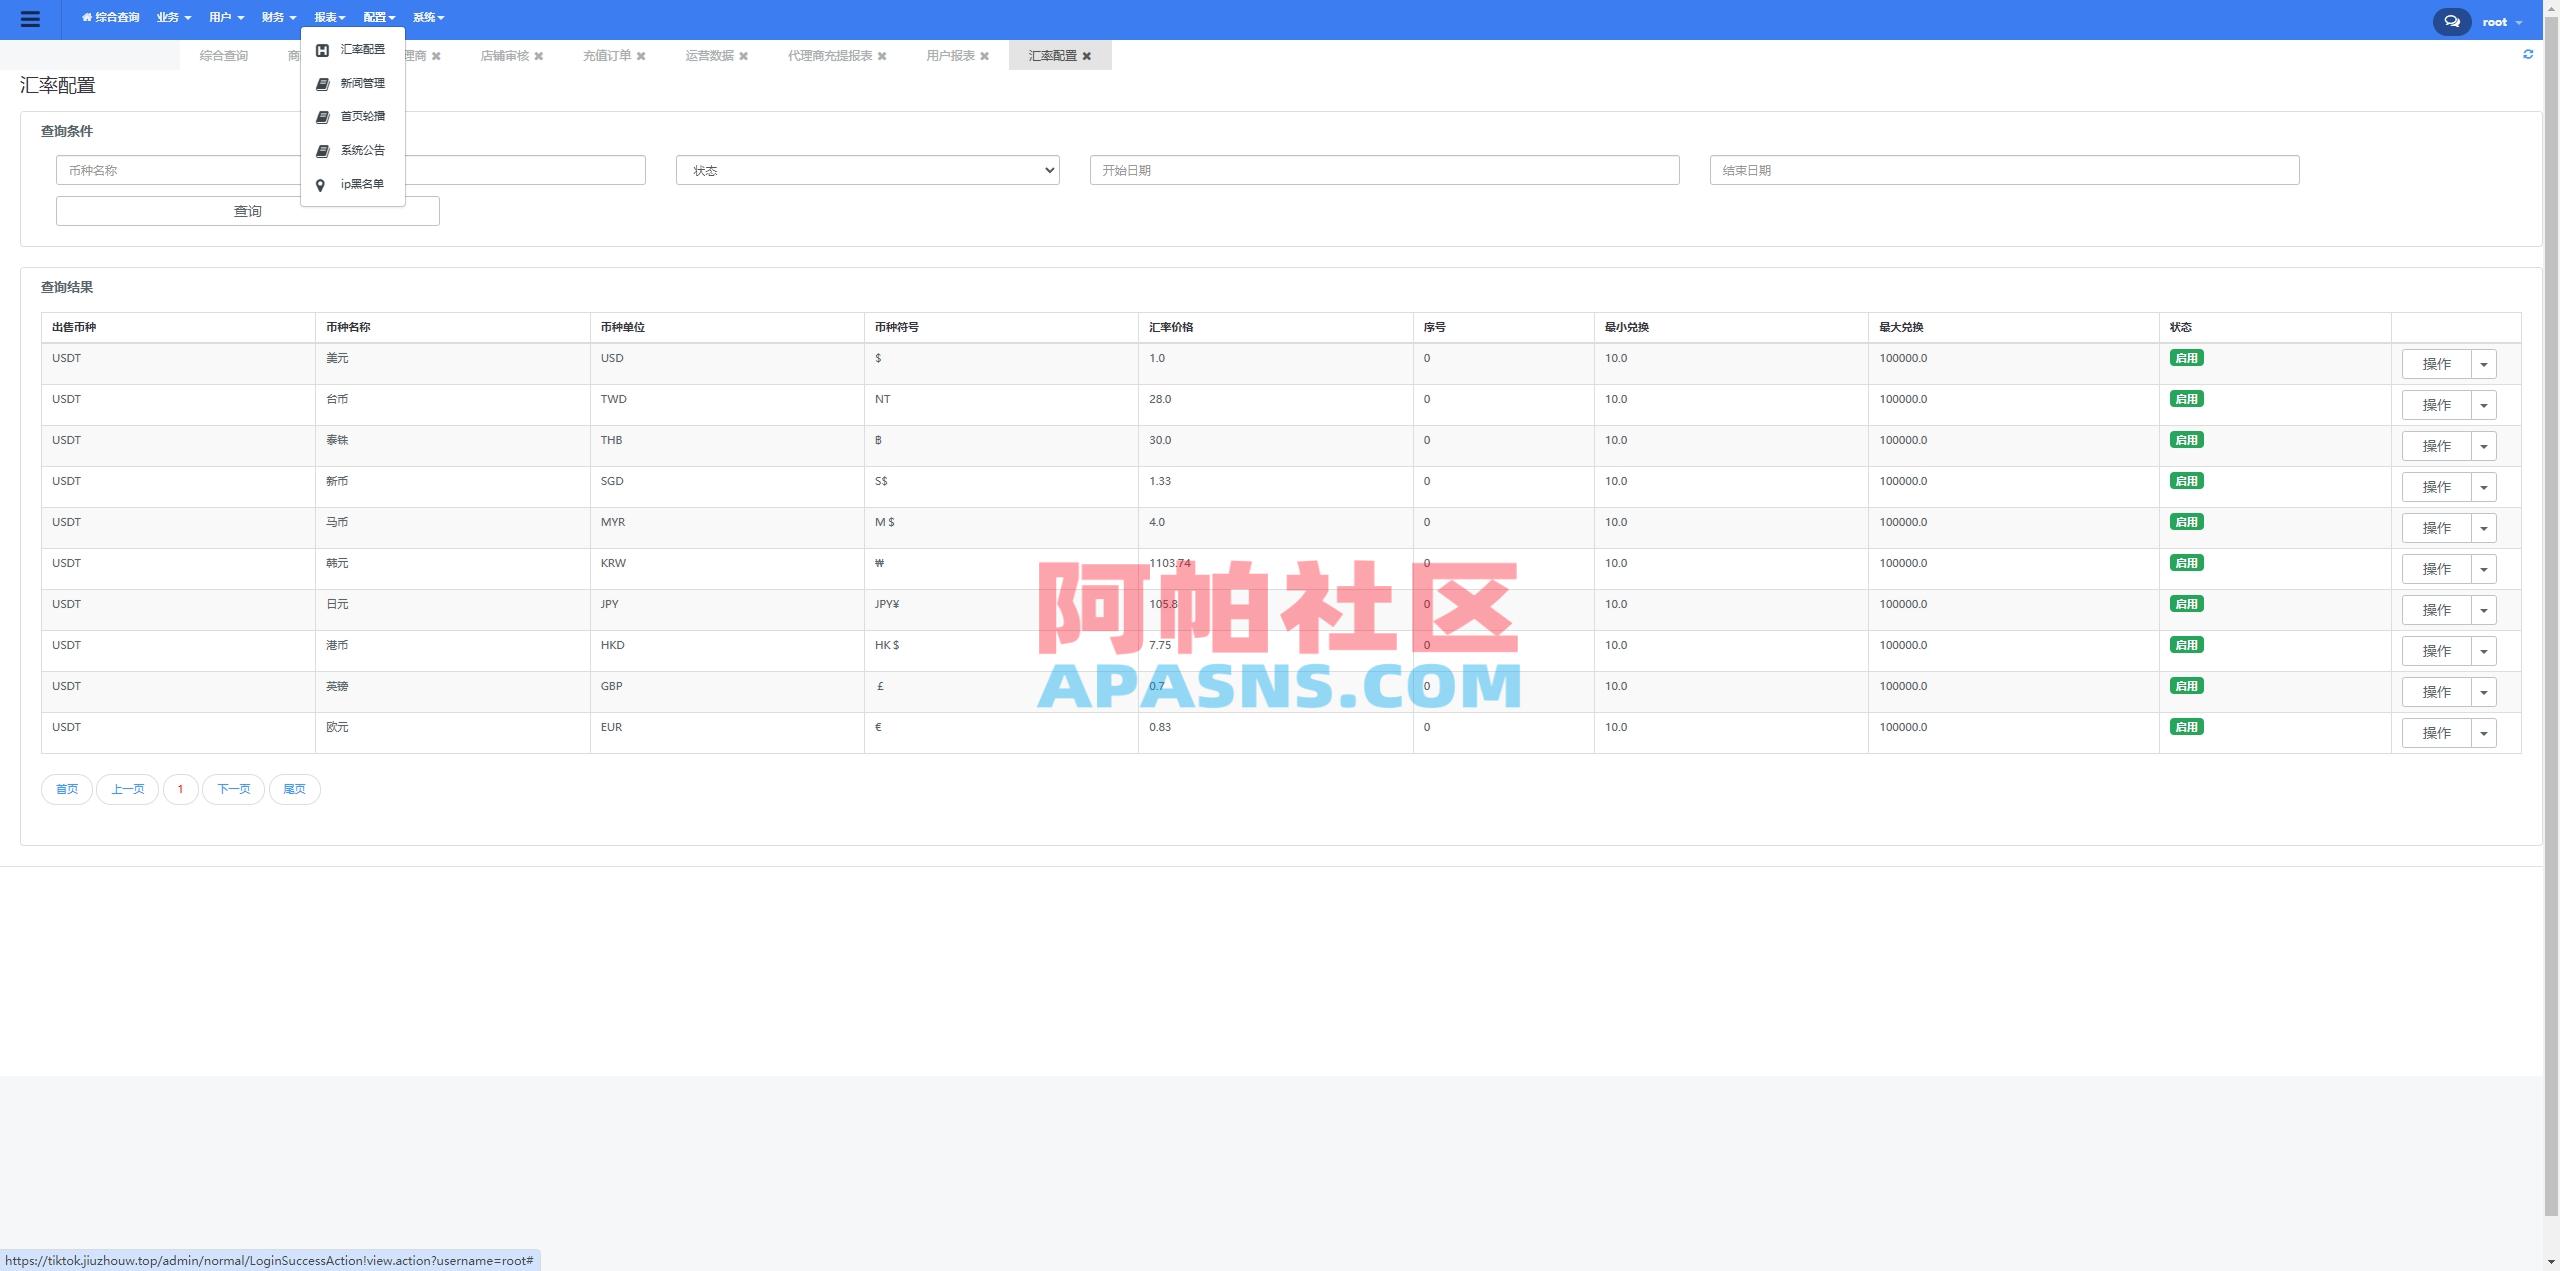Click the refresh icon above the tabs
Screen dimensions: 2560x1271
pyautogui.click(x=2529, y=55)
